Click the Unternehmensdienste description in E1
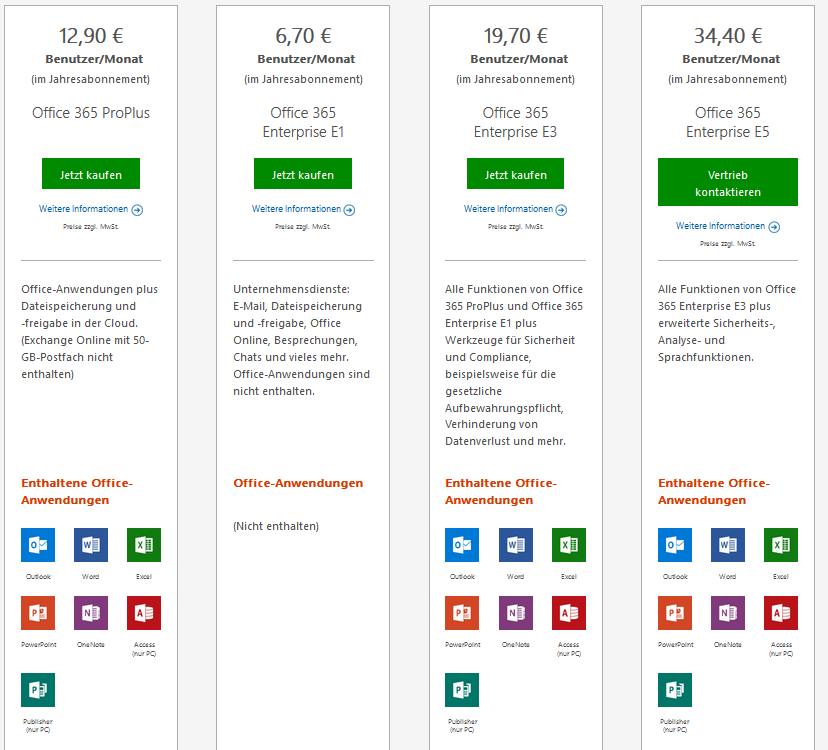This screenshot has width=828, height=750. [302, 340]
